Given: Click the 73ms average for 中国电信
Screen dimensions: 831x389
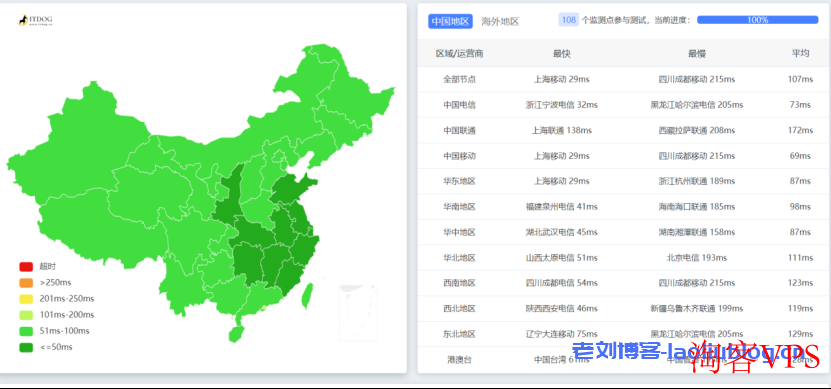Looking at the screenshot, I should point(800,105).
